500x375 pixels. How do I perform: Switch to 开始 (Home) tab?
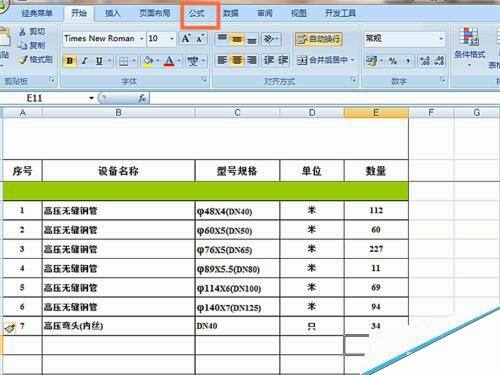pyautogui.click(x=79, y=13)
